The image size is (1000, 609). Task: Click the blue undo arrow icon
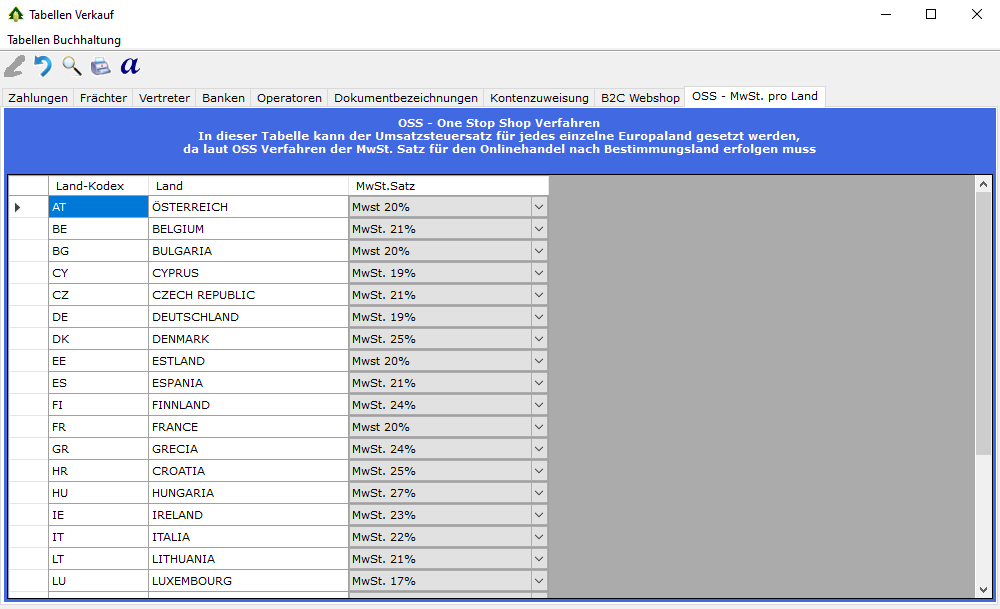pos(43,66)
